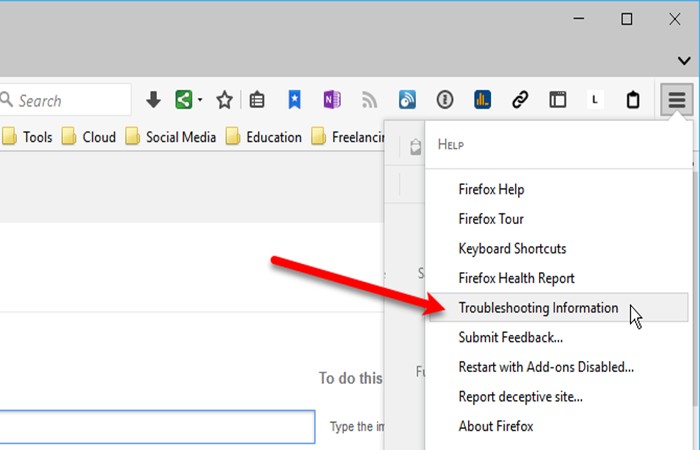Click the green share icon

[183, 100]
